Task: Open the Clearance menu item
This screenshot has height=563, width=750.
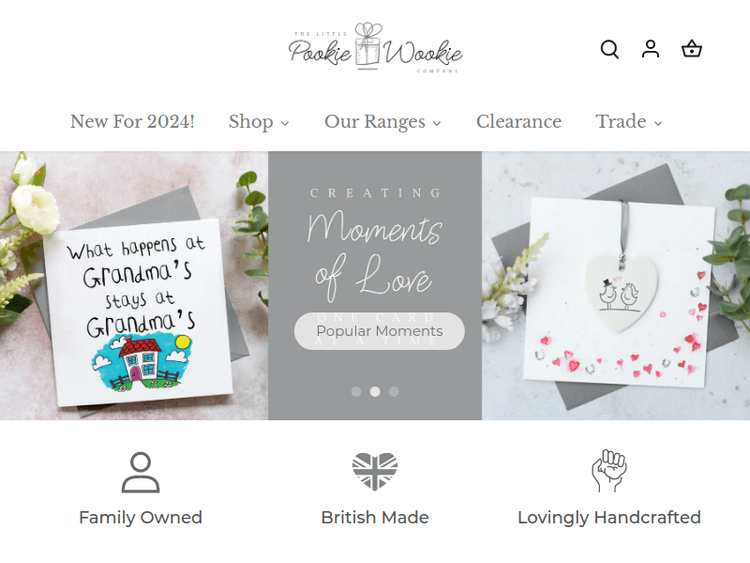Action: [518, 122]
